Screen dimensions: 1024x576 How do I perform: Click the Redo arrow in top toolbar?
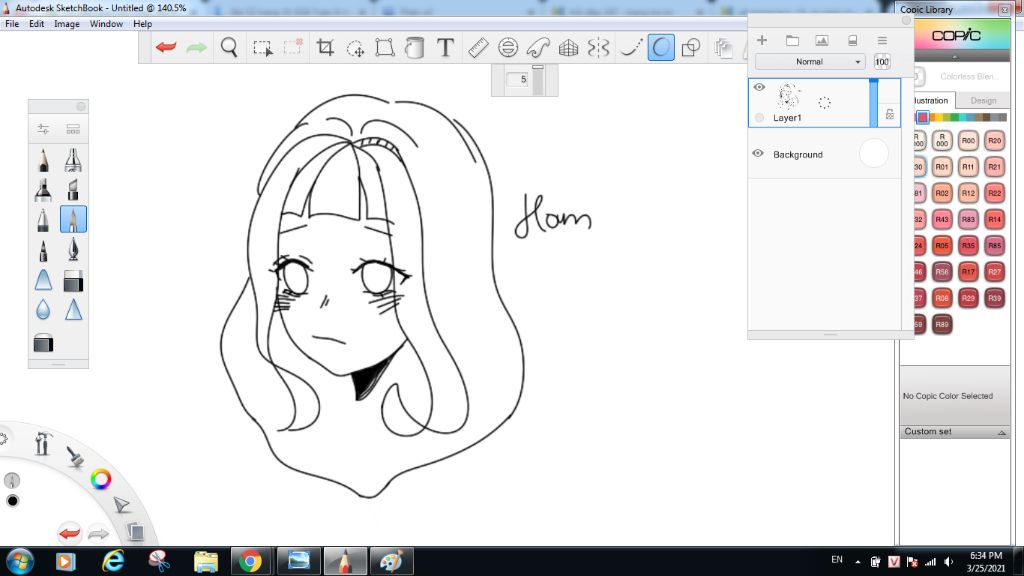click(196, 47)
